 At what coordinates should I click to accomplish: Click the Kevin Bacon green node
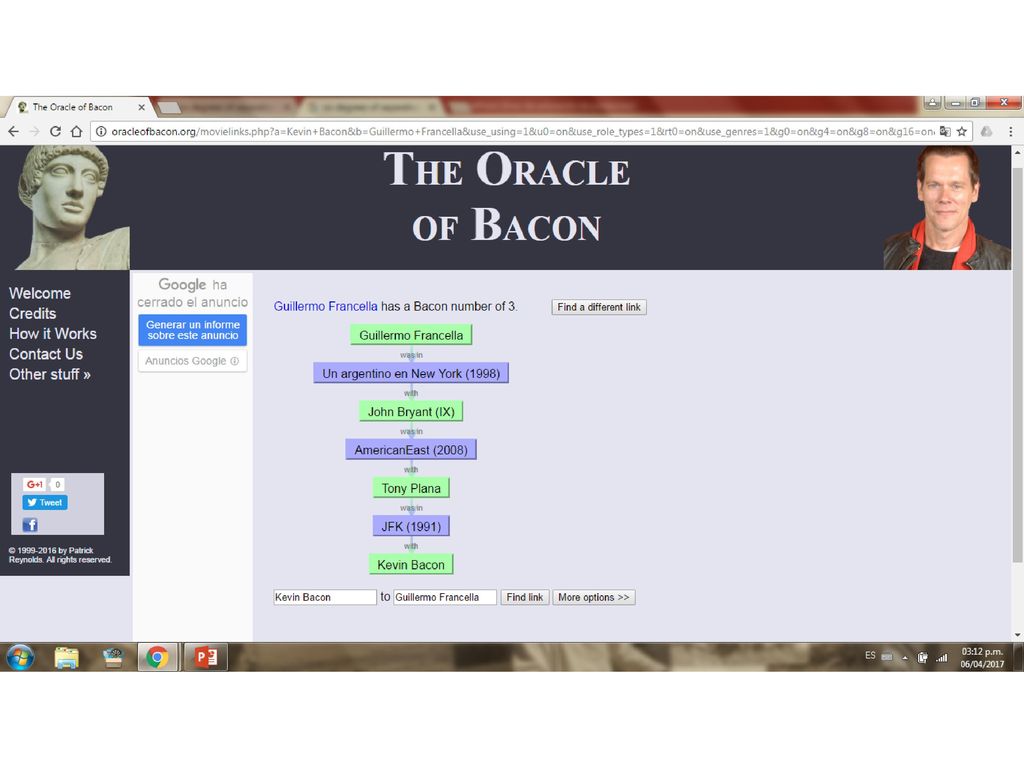[411, 564]
